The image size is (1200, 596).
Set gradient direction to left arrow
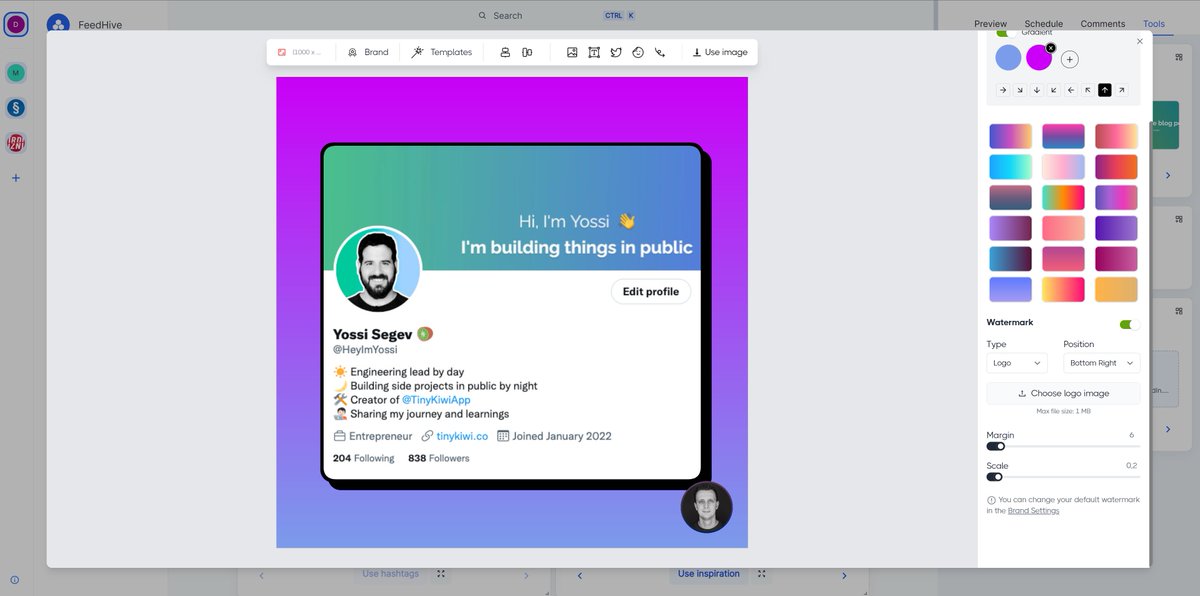click(1071, 90)
